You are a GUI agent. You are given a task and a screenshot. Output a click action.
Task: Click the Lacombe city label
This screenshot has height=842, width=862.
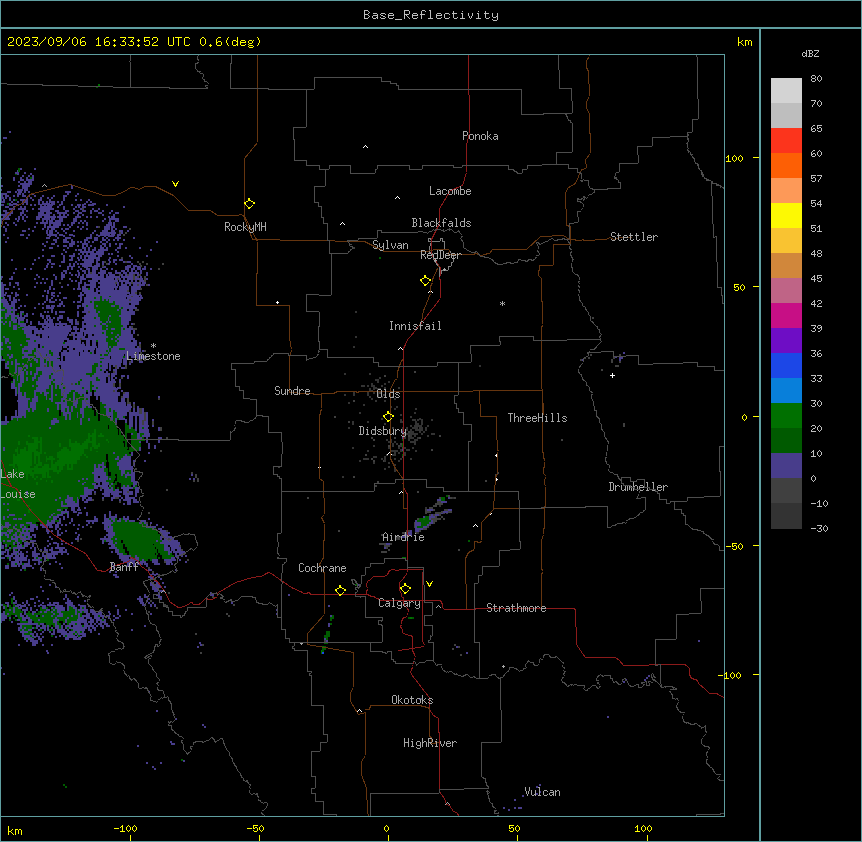click(450, 191)
